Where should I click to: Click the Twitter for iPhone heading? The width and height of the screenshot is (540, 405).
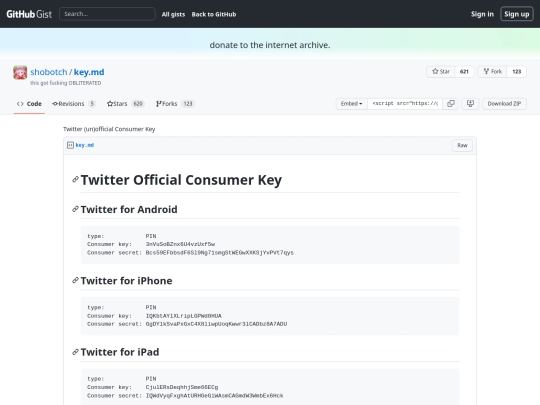(x=126, y=281)
